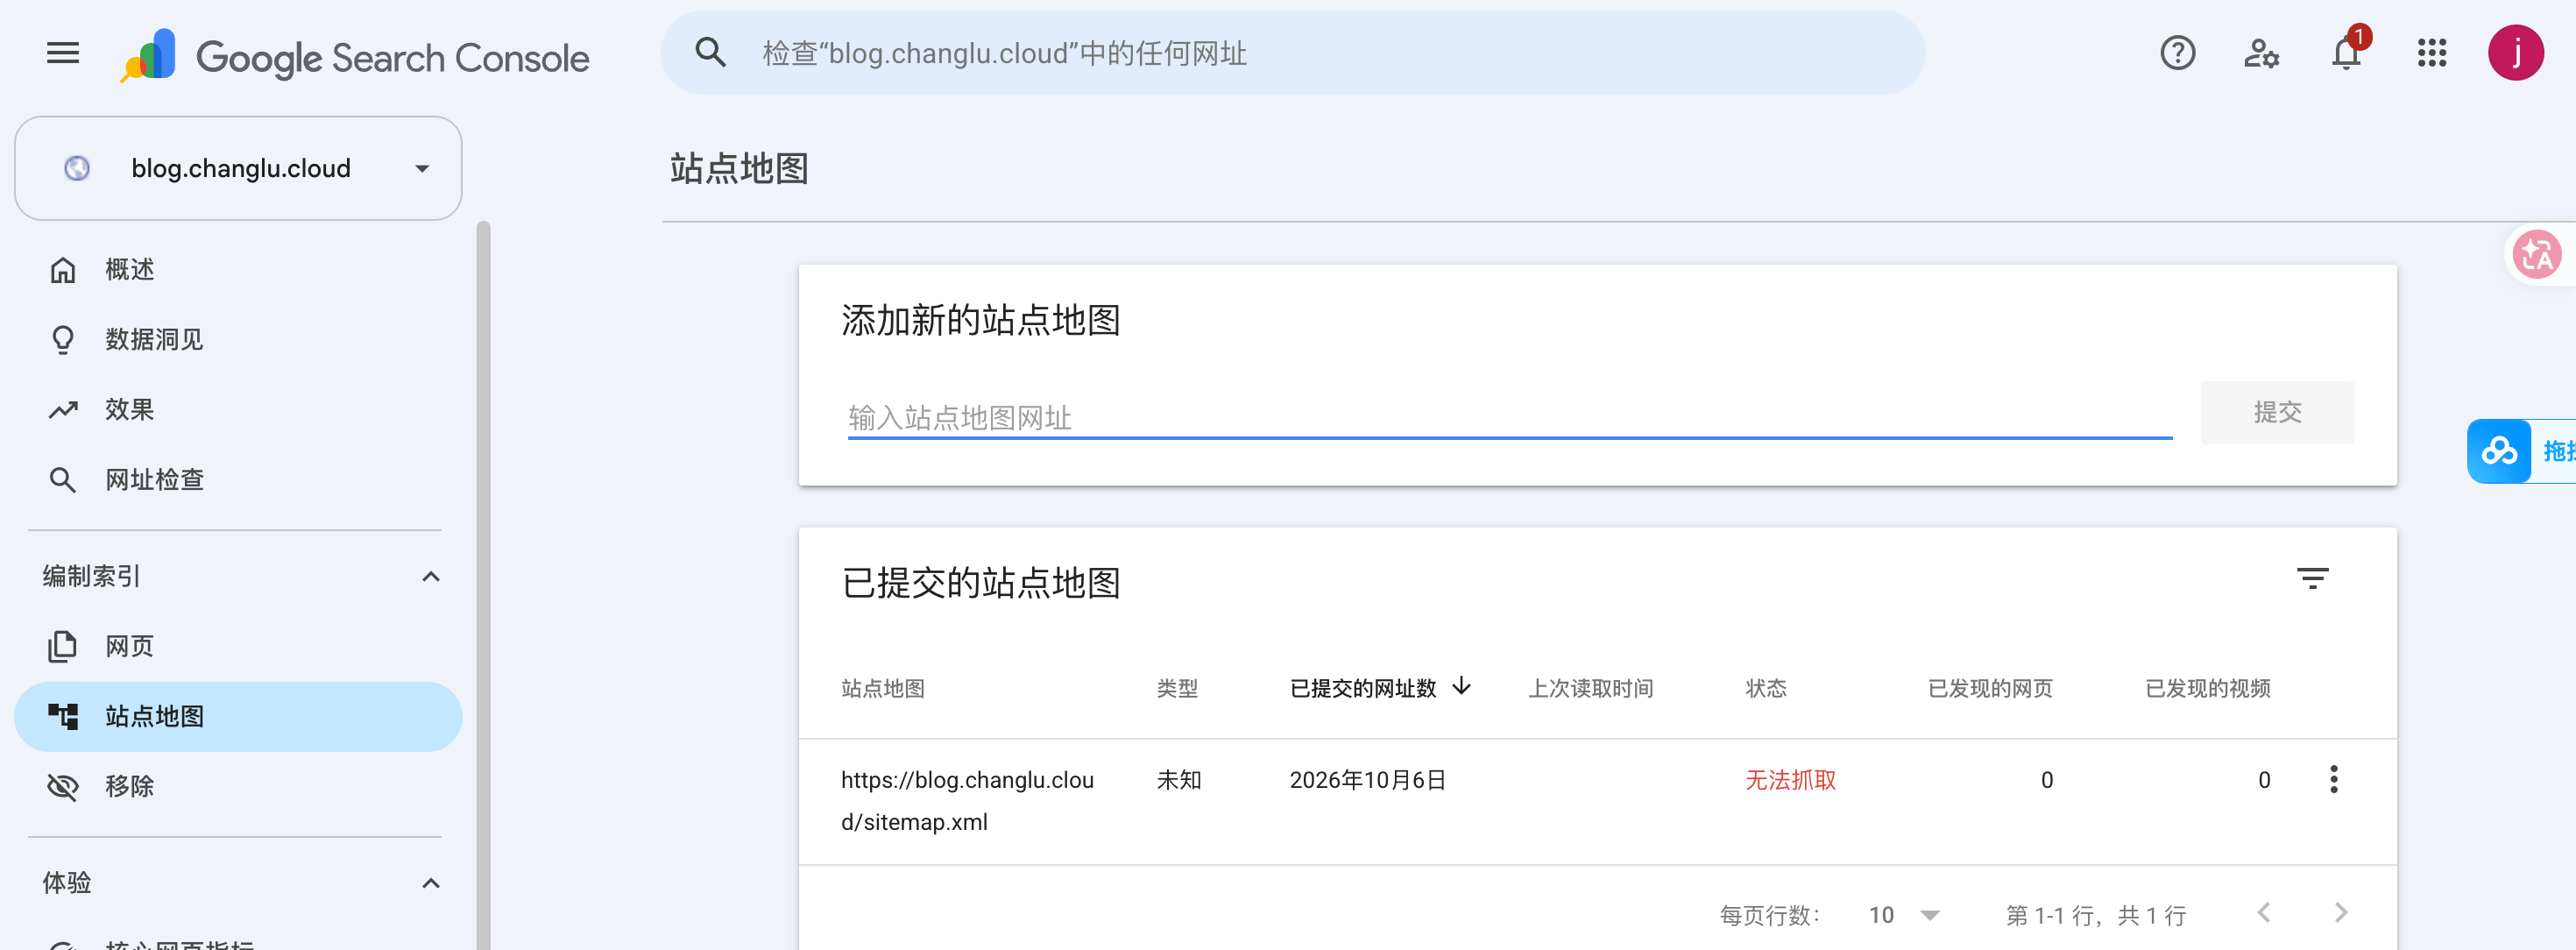Click the Google Search Console logo
Screen dimensions: 2576x950
355,56
